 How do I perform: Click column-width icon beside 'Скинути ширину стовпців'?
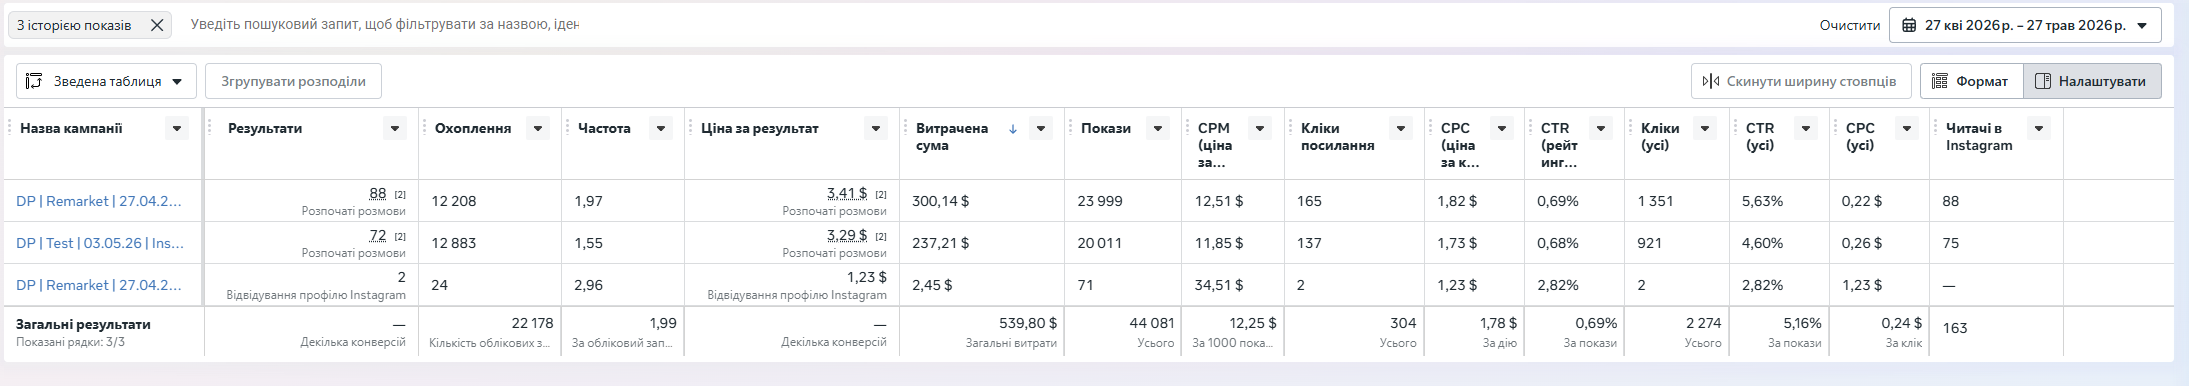pos(1710,81)
